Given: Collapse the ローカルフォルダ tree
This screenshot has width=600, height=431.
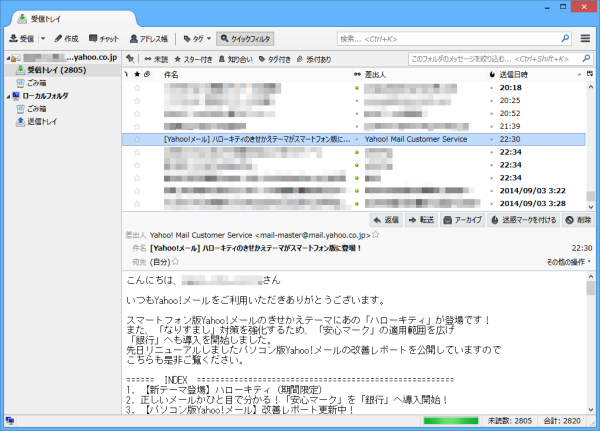Looking at the screenshot, I should click(x=8, y=96).
